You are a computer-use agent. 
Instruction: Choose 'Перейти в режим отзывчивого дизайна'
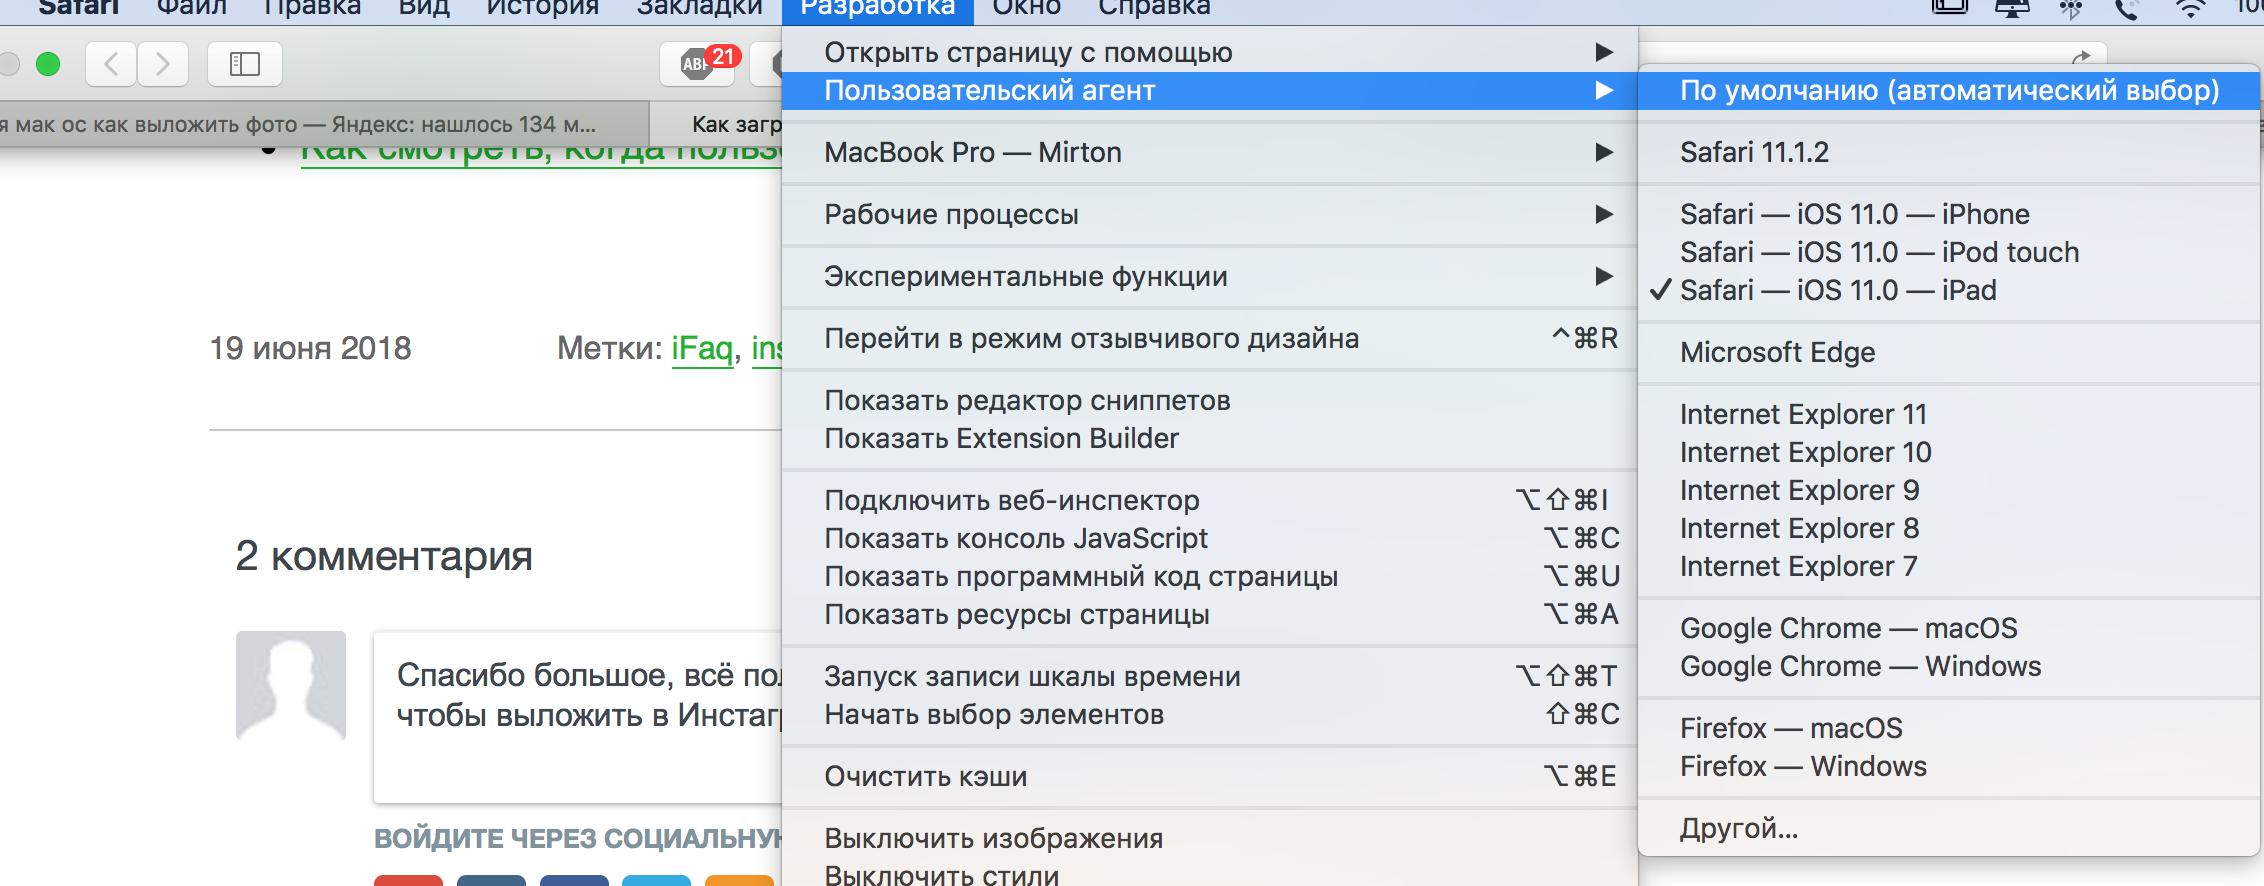pyautogui.click(x=1209, y=338)
